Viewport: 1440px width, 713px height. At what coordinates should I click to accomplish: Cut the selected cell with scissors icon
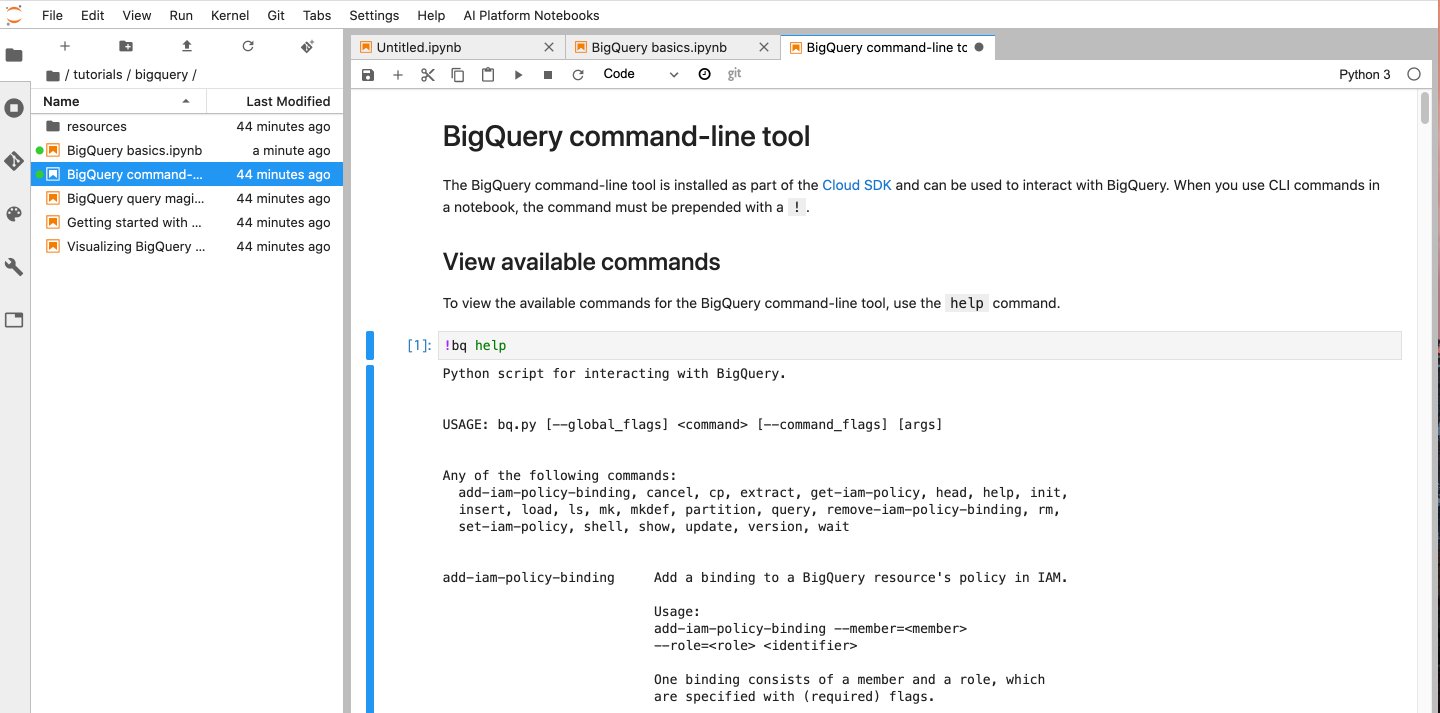click(428, 75)
